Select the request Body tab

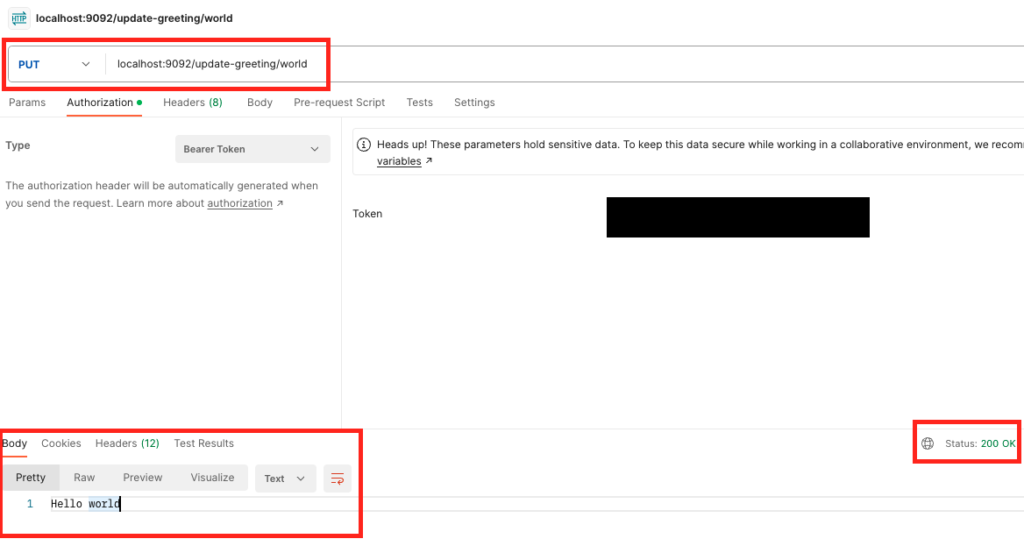(x=259, y=102)
